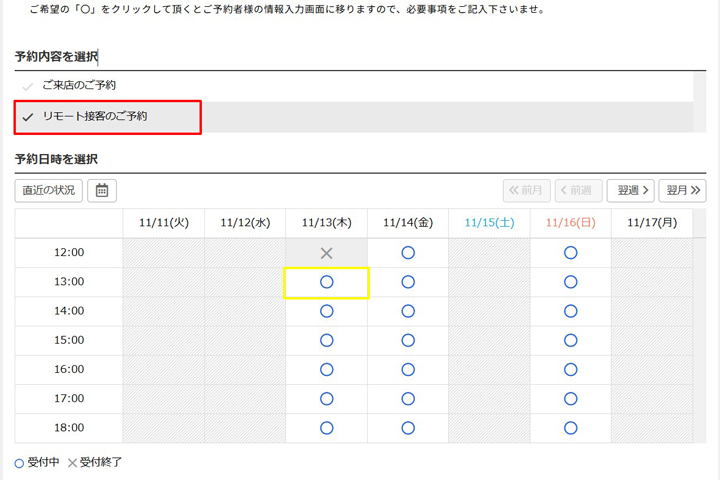
Task: Choose the 11/14 12:00 open circle
Action: click(x=408, y=253)
